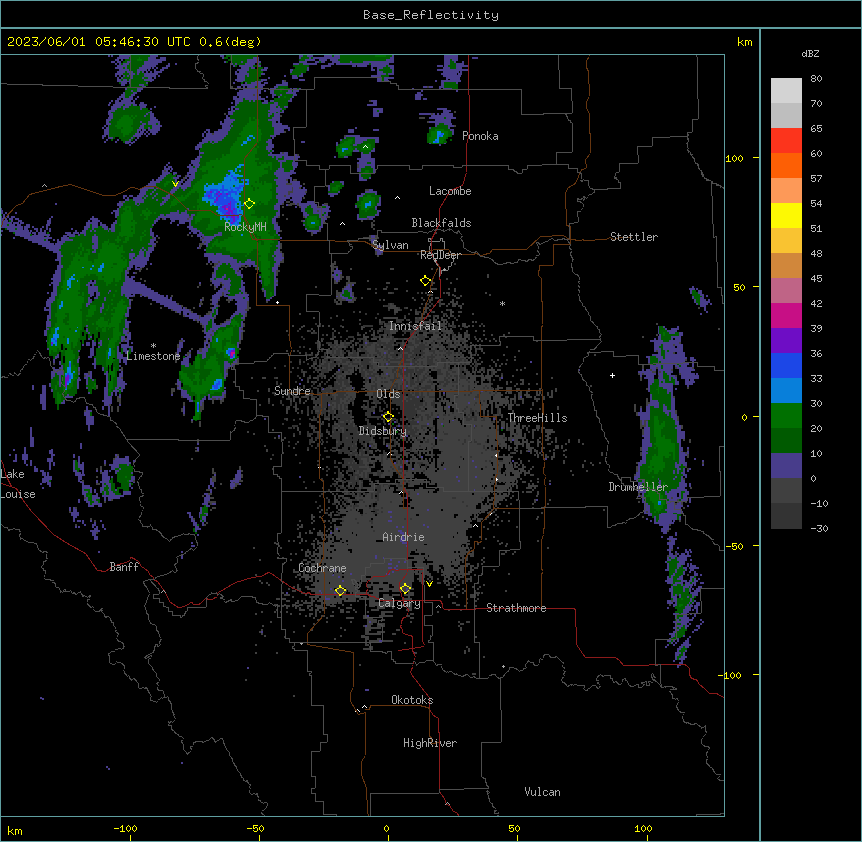Click the Limestone label
This screenshot has height=842, width=862.
(153, 356)
